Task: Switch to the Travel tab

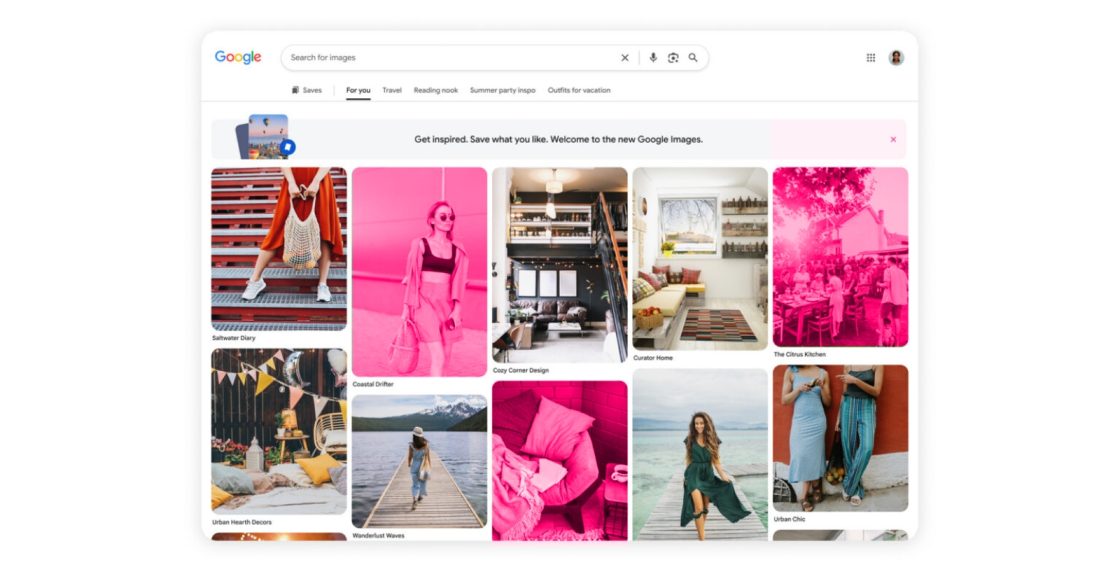Action: (391, 90)
